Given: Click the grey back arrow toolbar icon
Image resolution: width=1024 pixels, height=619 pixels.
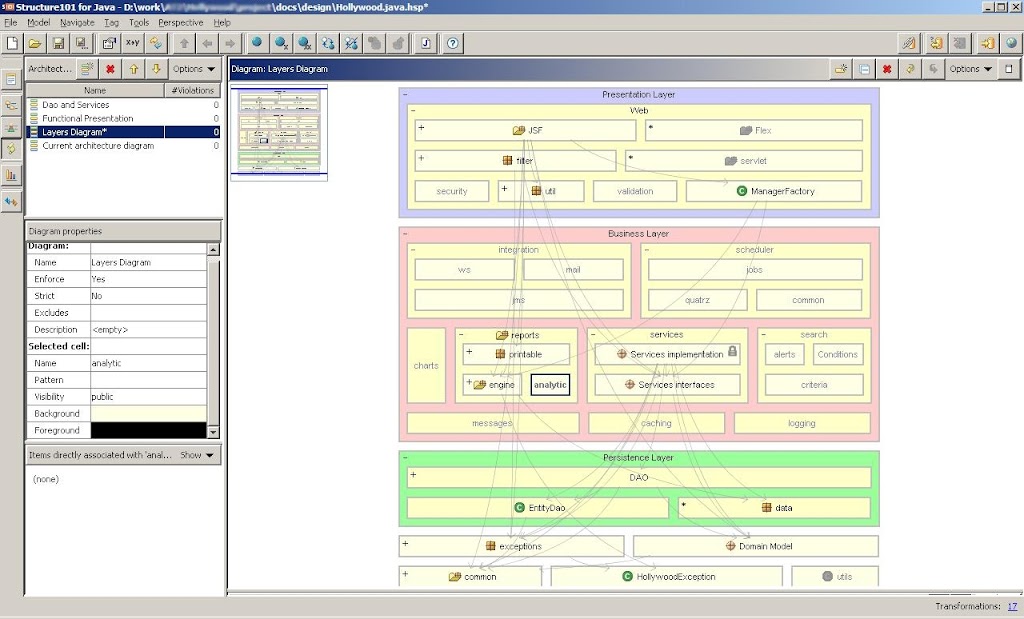Looking at the screenshot, I should [x=207, y=43].
